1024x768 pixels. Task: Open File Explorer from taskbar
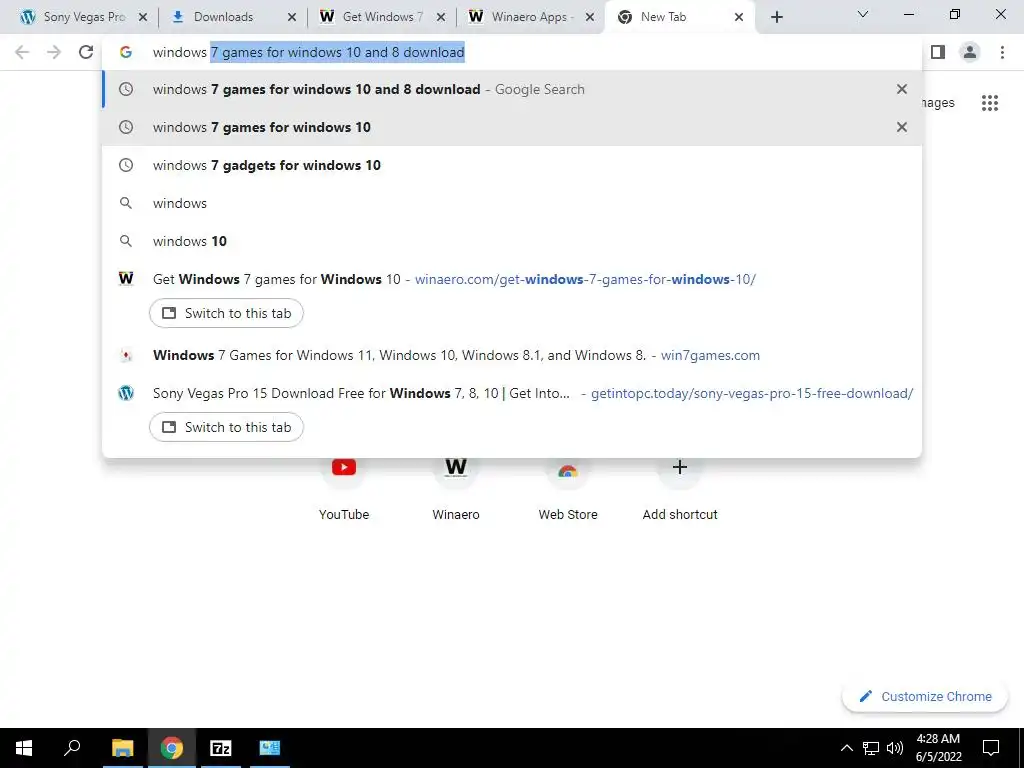122,748
